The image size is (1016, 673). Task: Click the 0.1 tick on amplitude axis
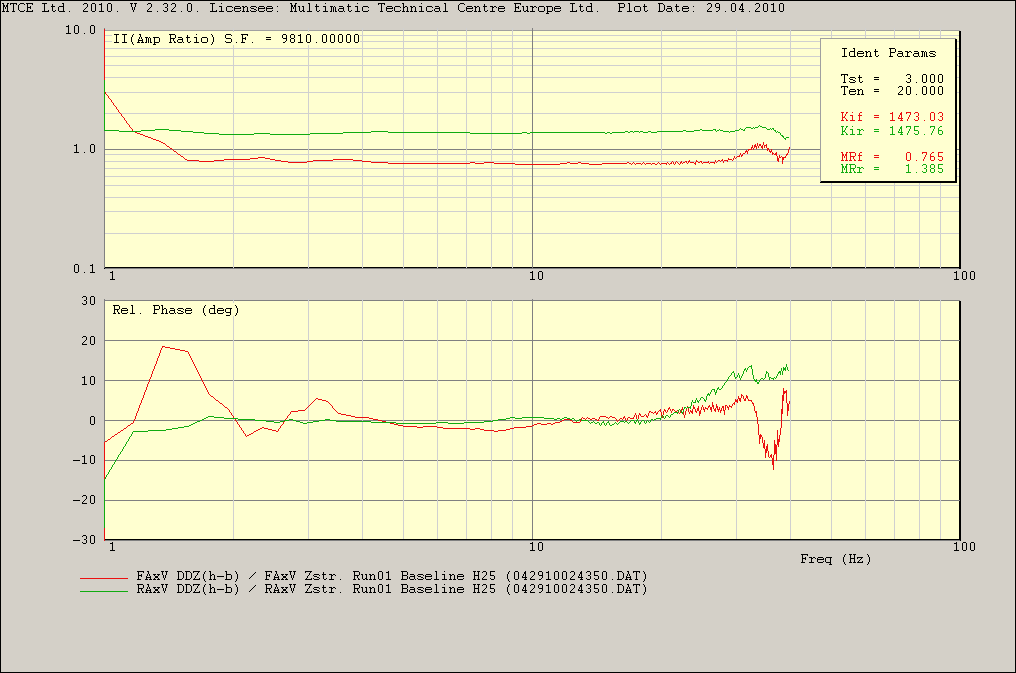84,270
